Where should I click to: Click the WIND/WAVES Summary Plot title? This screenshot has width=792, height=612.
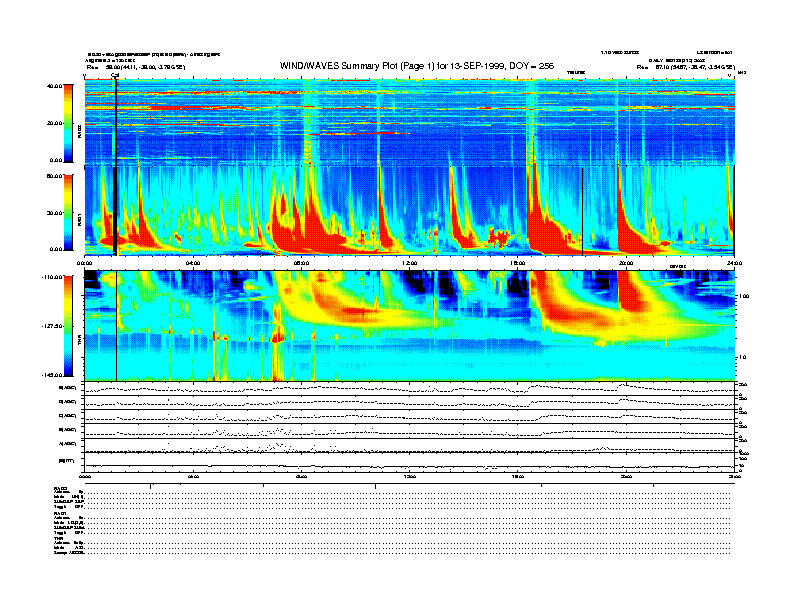tap(417, 66)
